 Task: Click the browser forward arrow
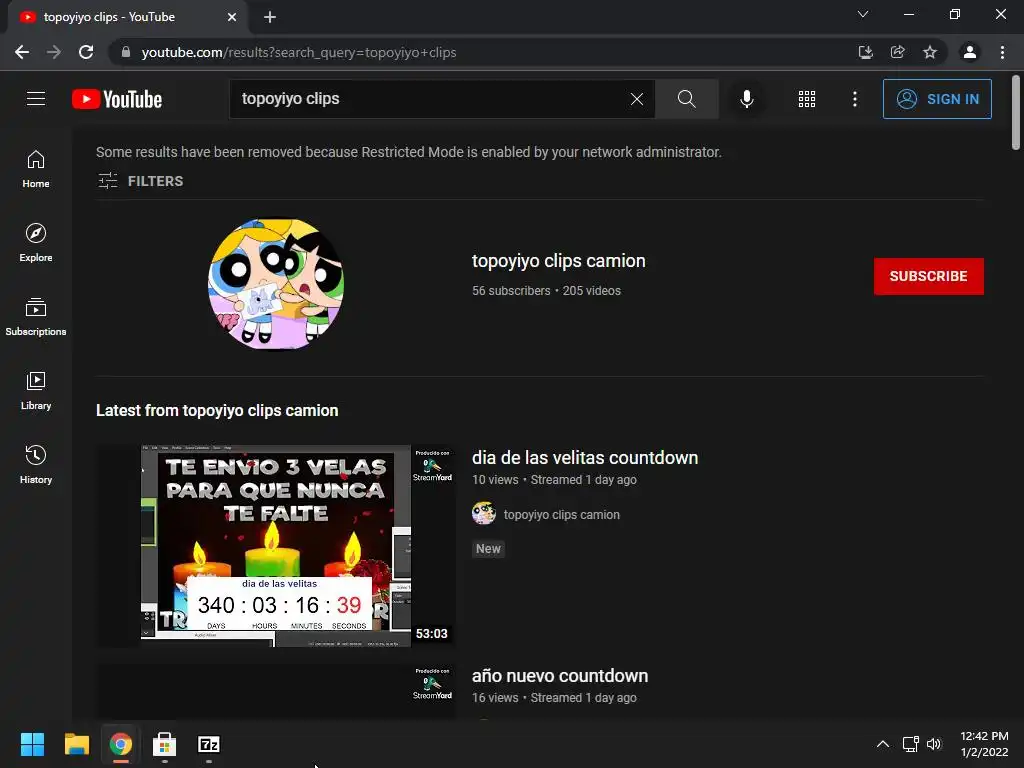coord(54,52)
